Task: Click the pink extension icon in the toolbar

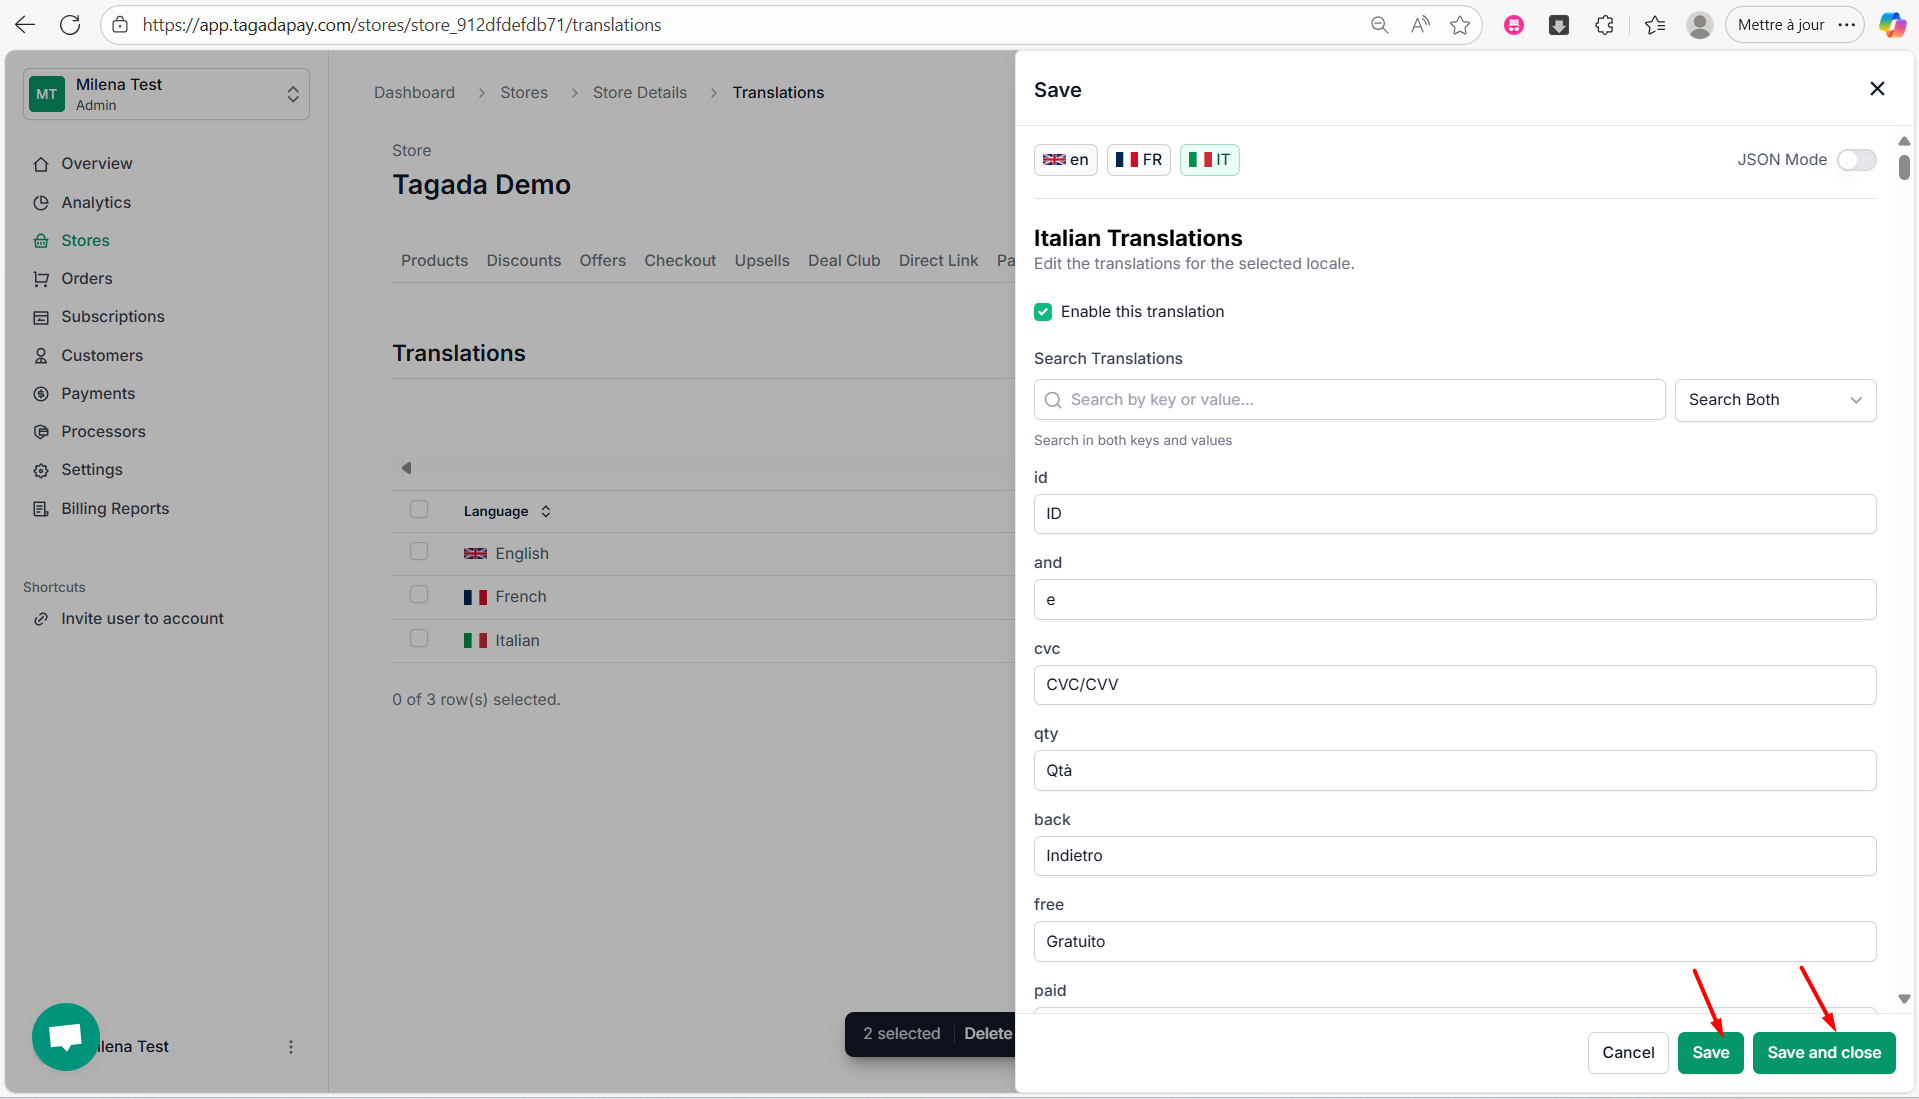Action: point(1514,25)
